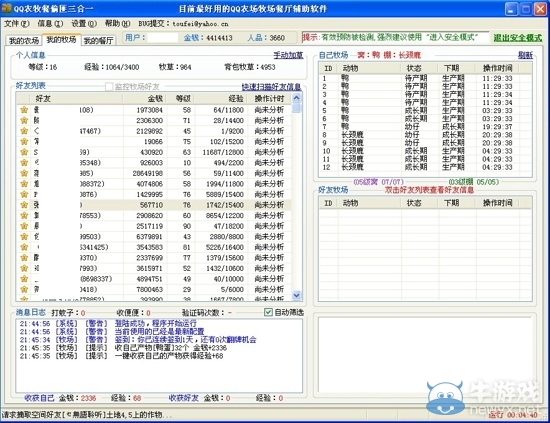550x423 pixels.
Task: Click the 用户 name field
Action: pos(162,38)
